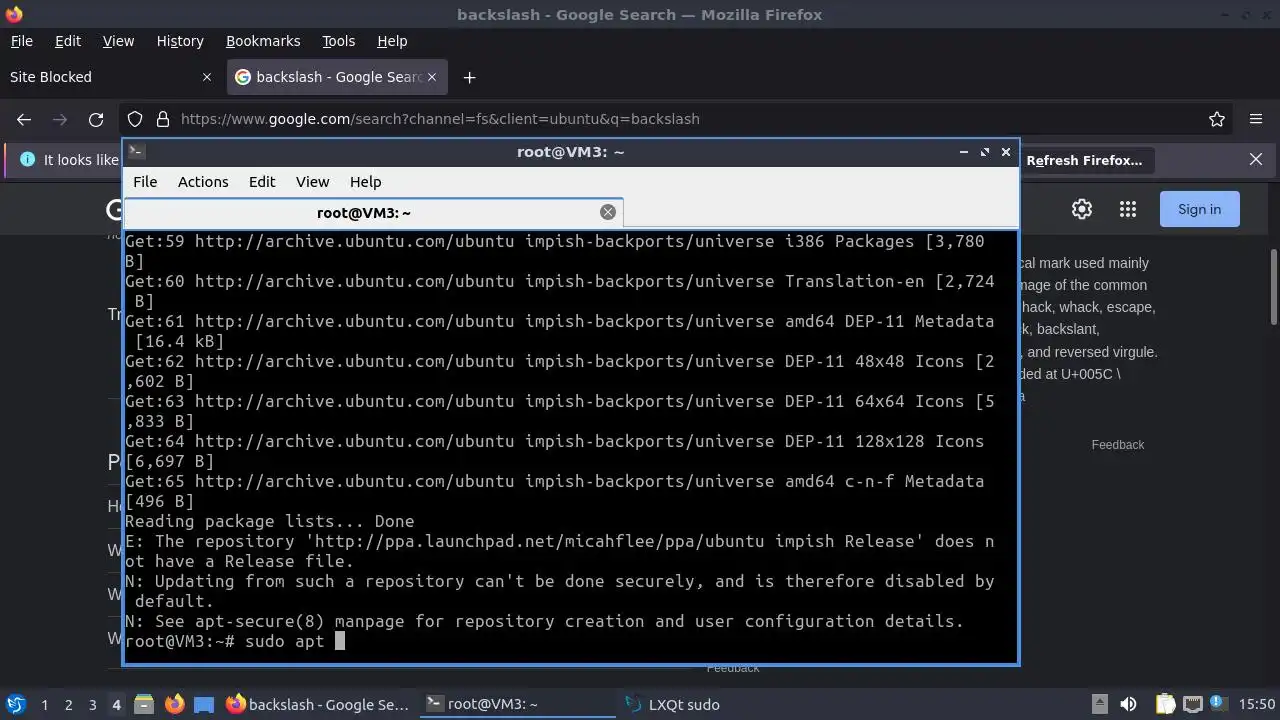Open Firefox File menu

(x=21, y=41)
